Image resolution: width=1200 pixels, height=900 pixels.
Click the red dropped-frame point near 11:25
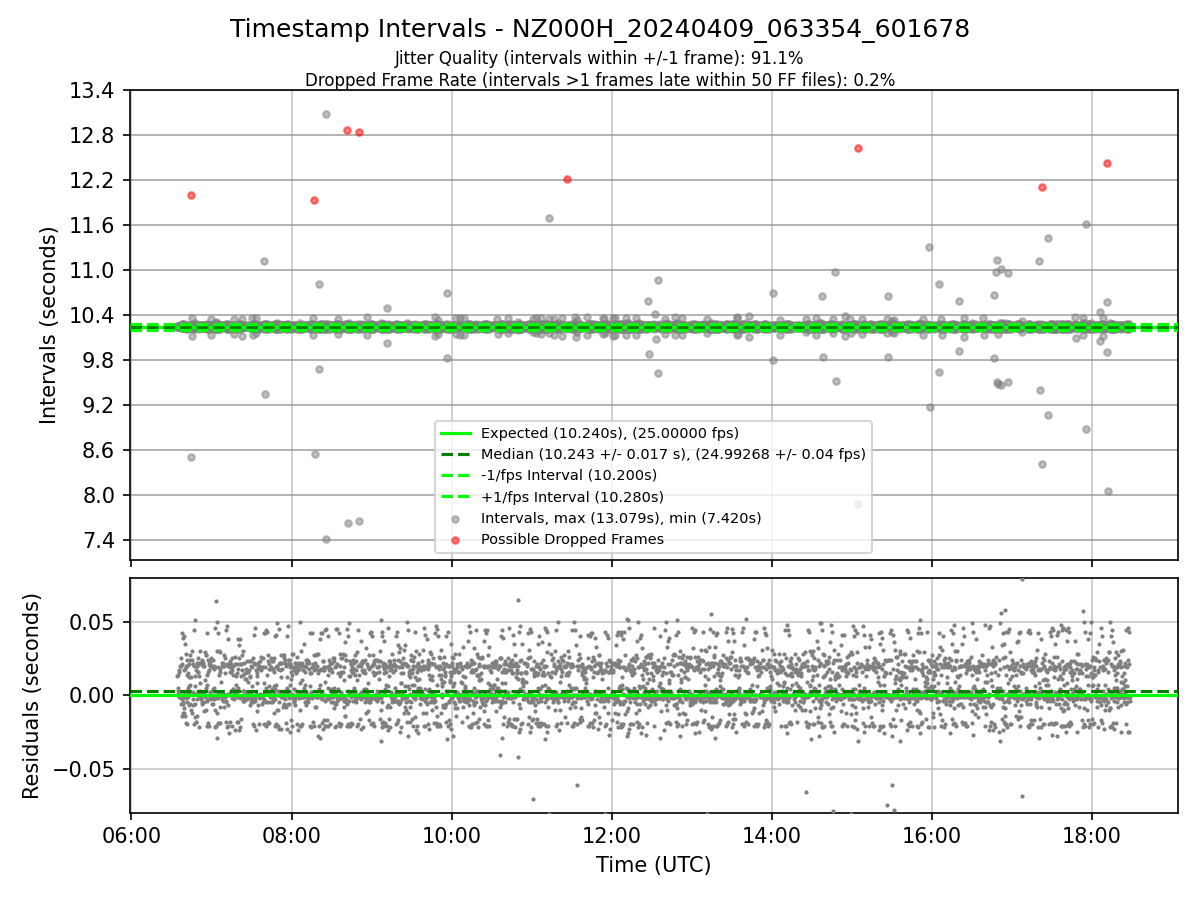coord(567,179)
